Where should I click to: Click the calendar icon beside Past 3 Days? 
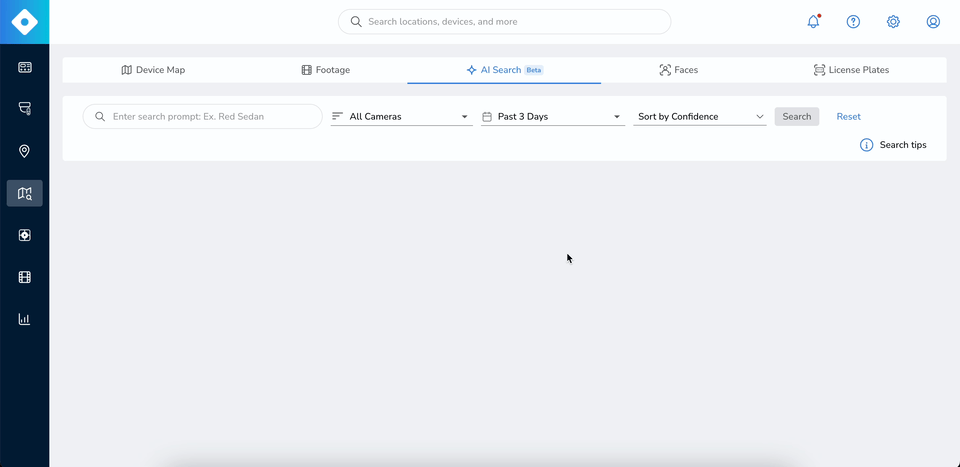coord(487,116)
